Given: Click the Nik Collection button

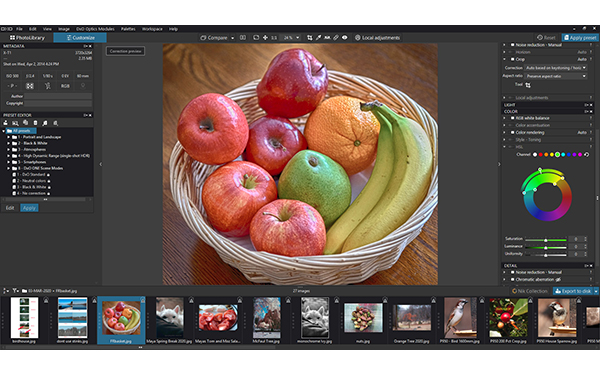Looking at the screenshot, I should tap(530, 291).
